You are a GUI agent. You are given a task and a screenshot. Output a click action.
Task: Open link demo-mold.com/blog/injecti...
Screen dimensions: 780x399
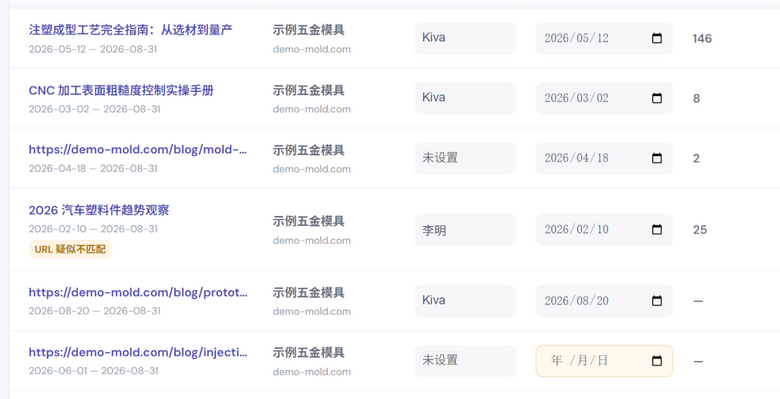[138, 353]
